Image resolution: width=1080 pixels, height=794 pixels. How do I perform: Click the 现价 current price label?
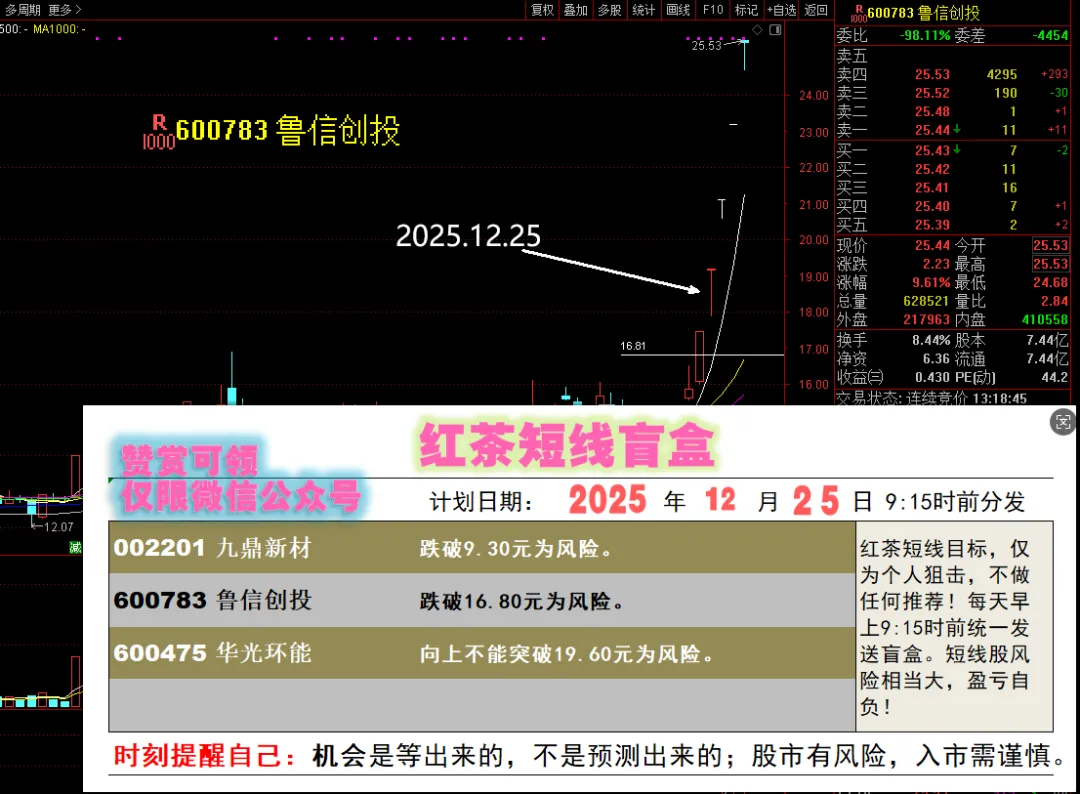[x=852, y=246]
